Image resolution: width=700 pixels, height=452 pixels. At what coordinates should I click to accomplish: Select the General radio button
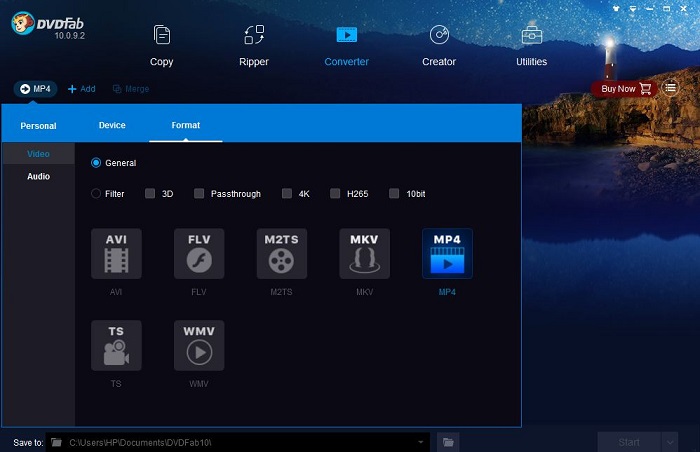point(96,163)
